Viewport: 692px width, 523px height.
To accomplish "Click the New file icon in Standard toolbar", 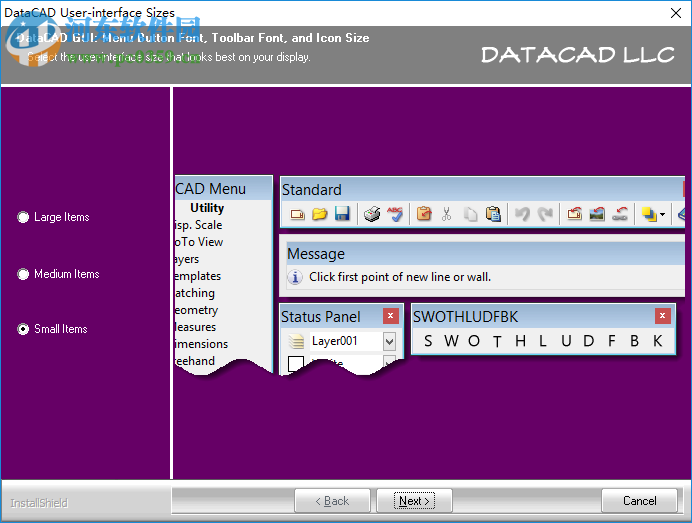I will tap(297, 214).
